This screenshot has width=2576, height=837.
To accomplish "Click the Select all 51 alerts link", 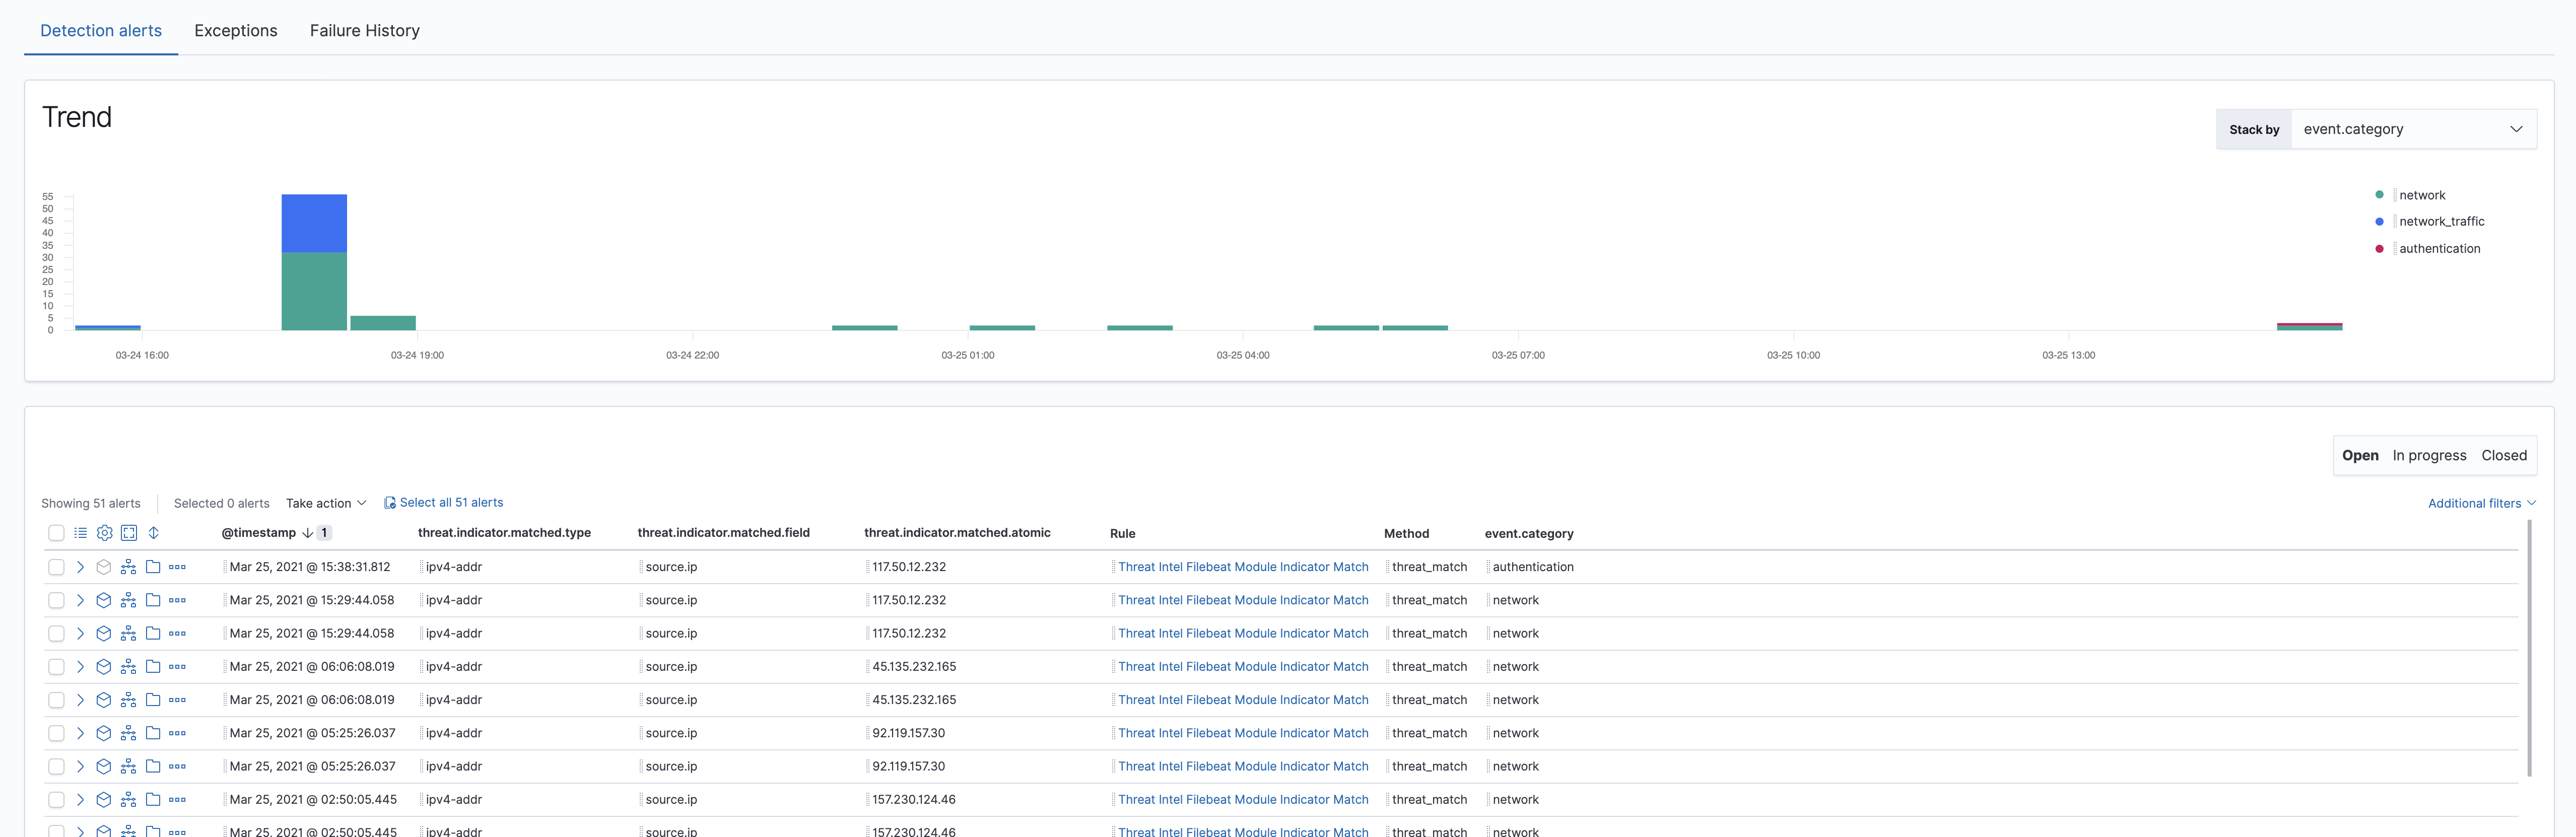I will tap(451, 502).
